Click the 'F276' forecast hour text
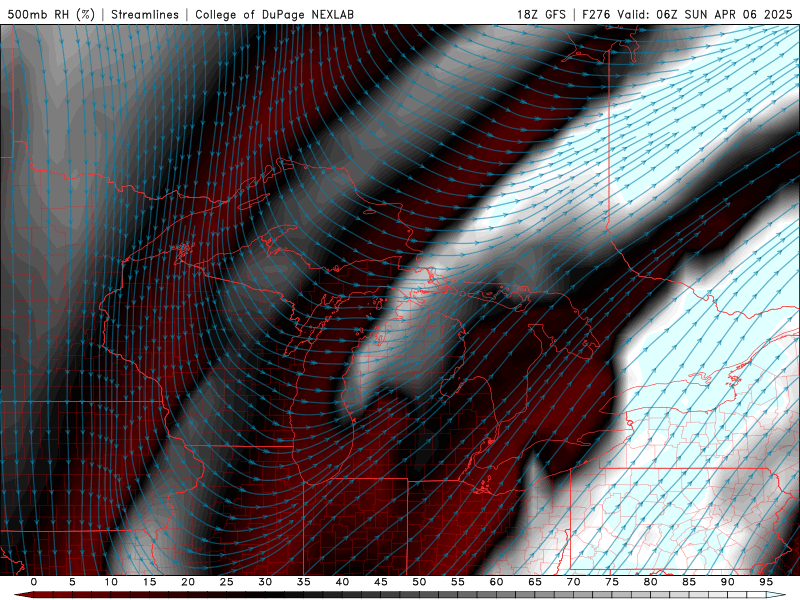This screenshot has width=800, height=600. tap(596, 14)
